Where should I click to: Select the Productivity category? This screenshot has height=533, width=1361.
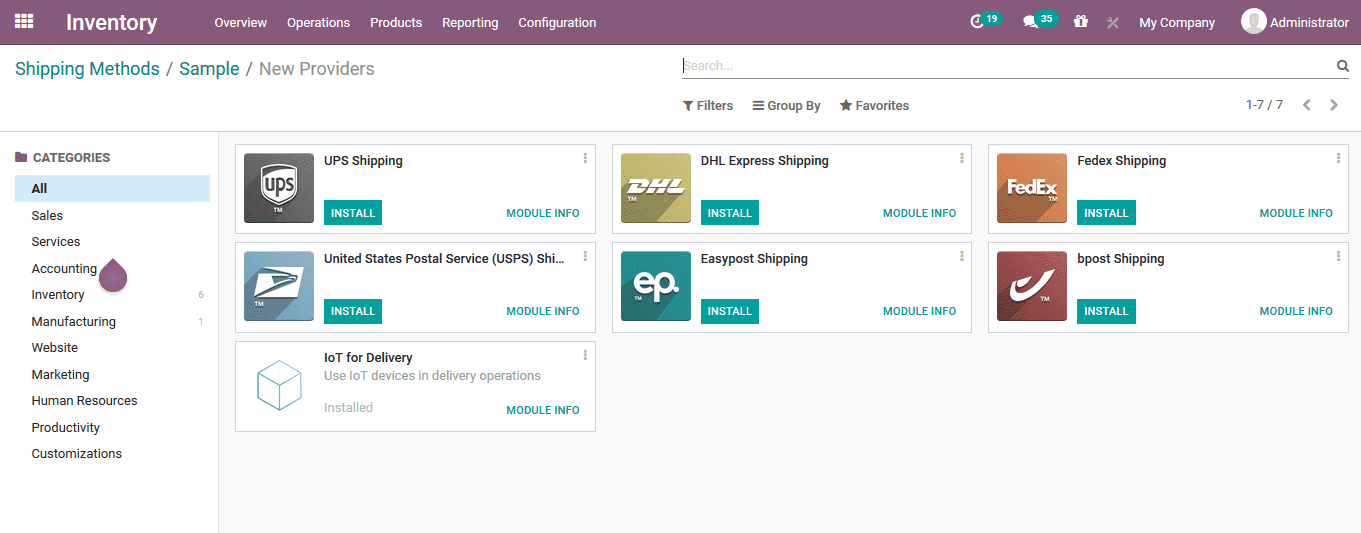pos(112,428)
